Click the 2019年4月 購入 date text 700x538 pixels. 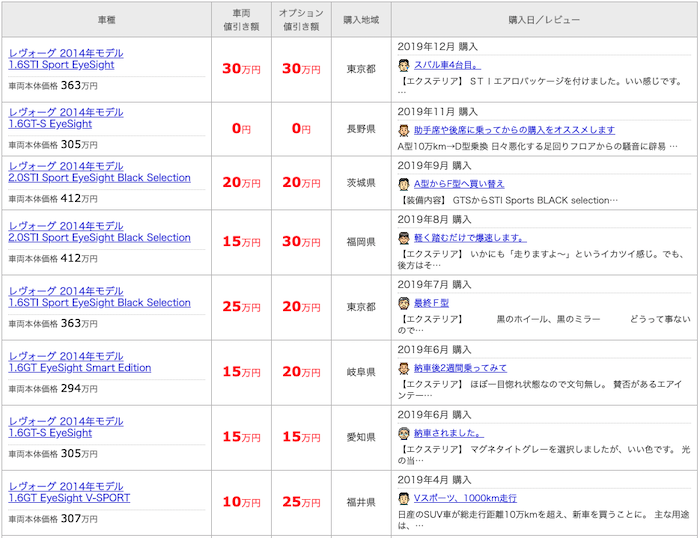click(x=434, y=480)
